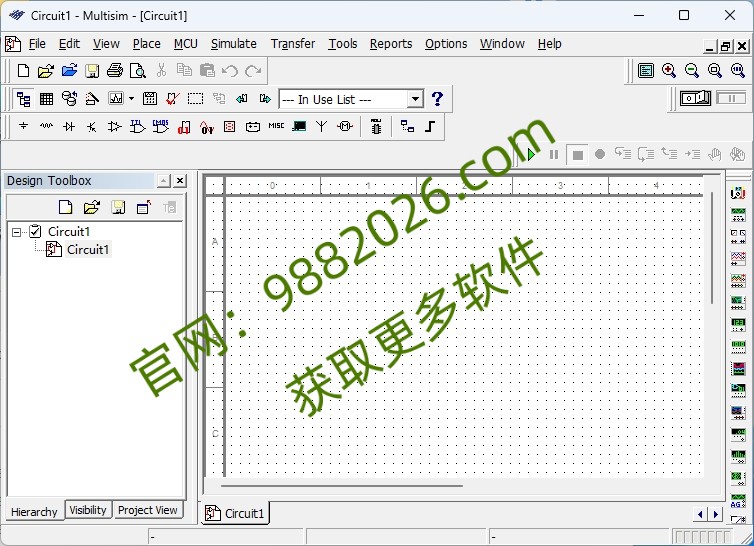Place a bus

[430, 127]
